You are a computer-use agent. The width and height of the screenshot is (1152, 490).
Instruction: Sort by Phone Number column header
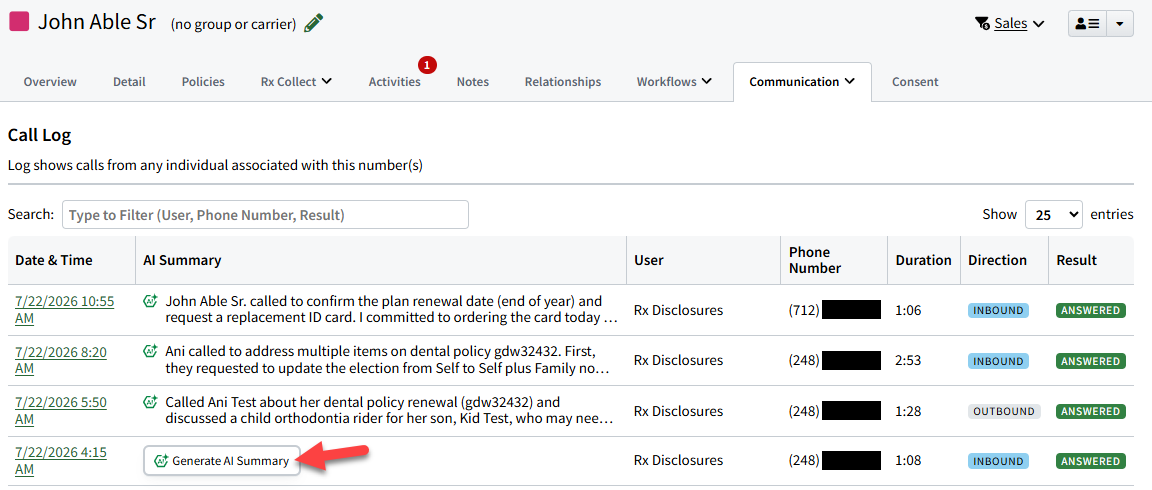834,260
